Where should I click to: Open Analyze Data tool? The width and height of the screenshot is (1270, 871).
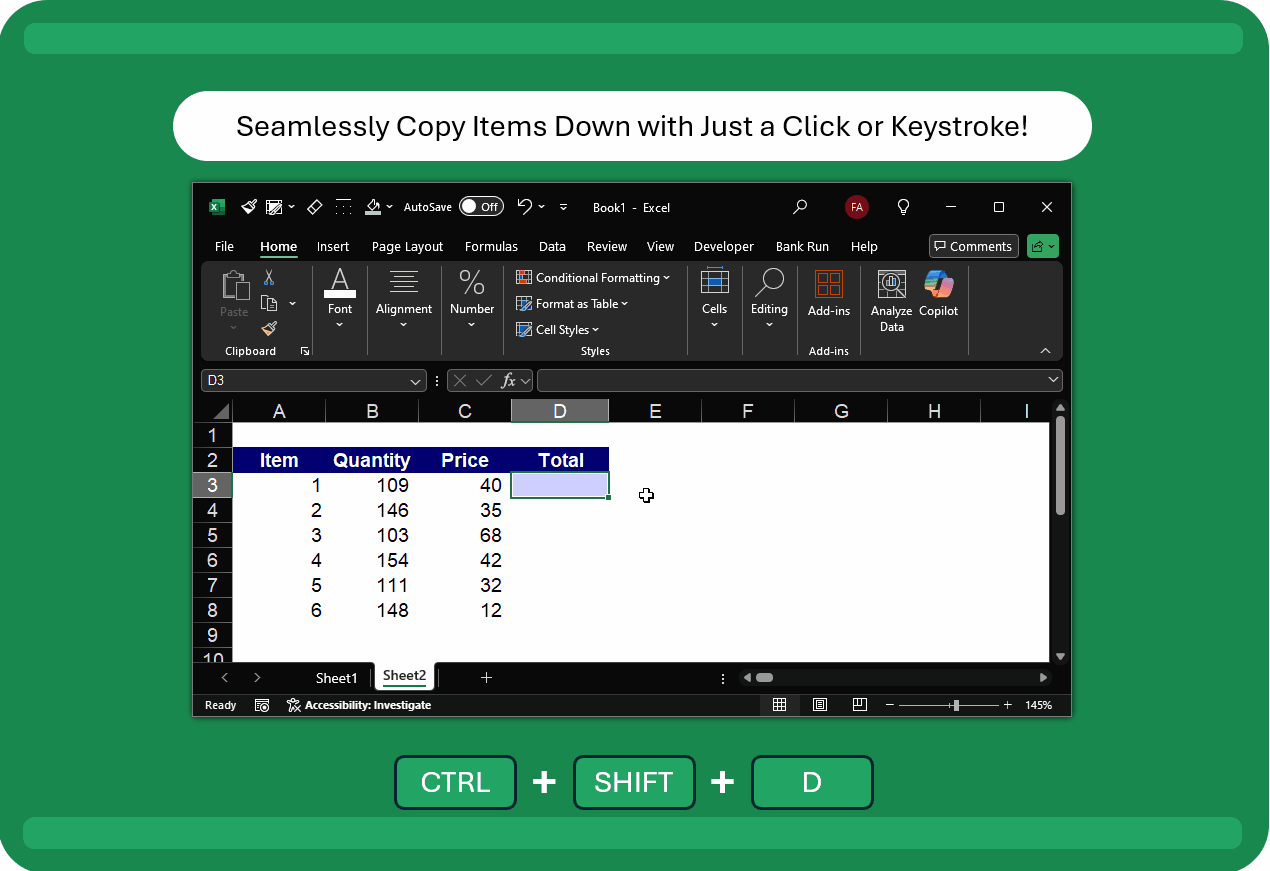tap(891, 300)
